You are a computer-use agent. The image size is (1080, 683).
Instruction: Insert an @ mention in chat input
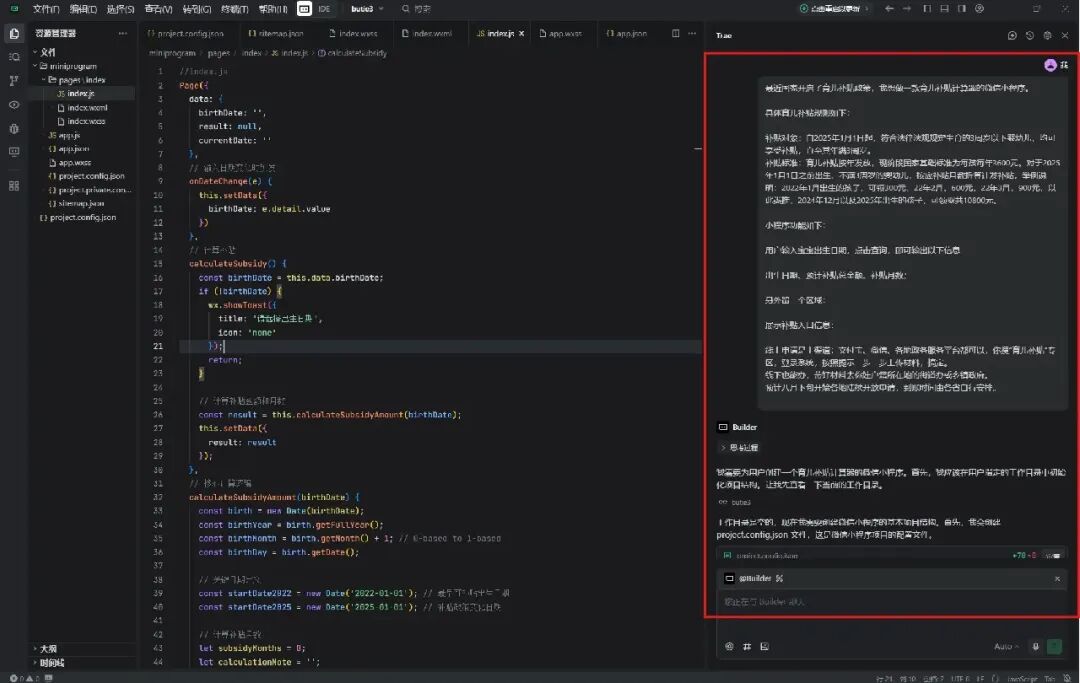(x=729, y=647)
